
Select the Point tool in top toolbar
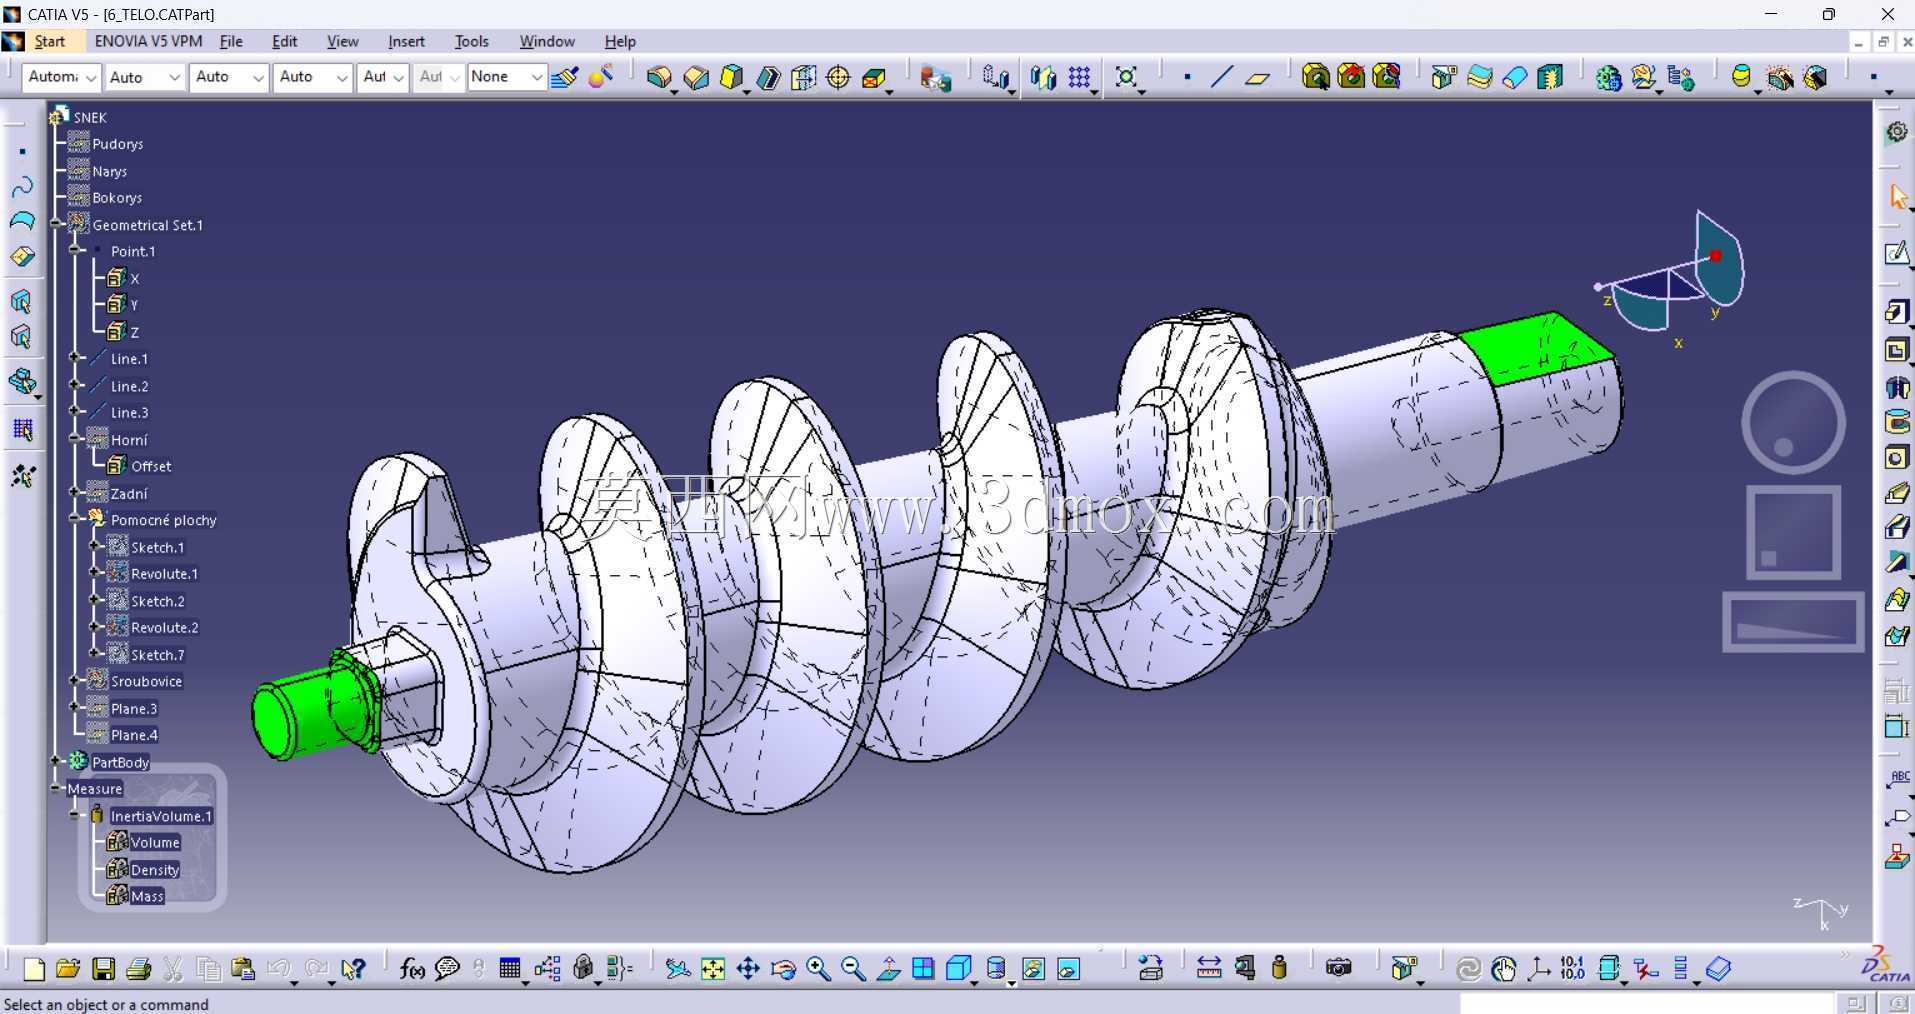tap(1187, 77)
